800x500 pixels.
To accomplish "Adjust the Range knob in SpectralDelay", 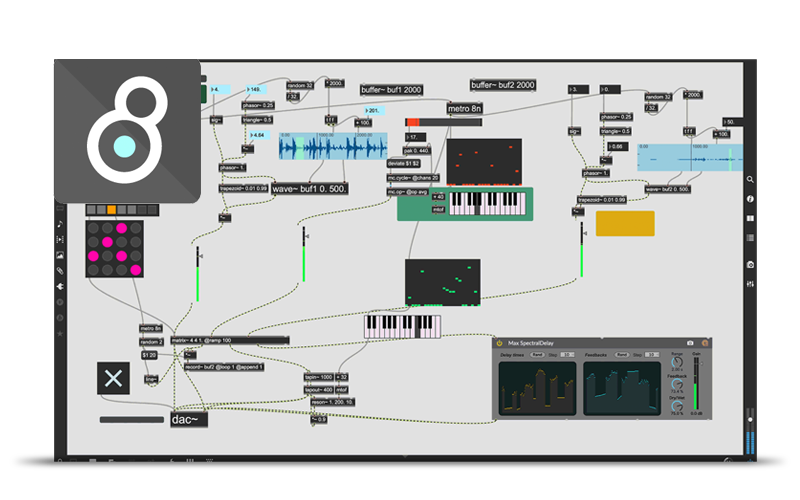I will (x=677, y=362).
